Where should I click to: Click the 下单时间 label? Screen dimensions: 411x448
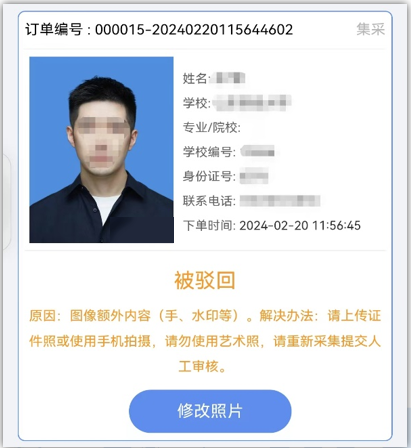tap(209, 226)
